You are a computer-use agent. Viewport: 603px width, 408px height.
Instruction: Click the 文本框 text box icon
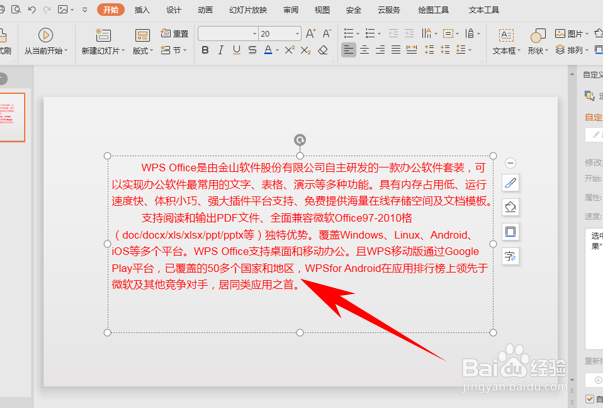[x=506, y=35]
